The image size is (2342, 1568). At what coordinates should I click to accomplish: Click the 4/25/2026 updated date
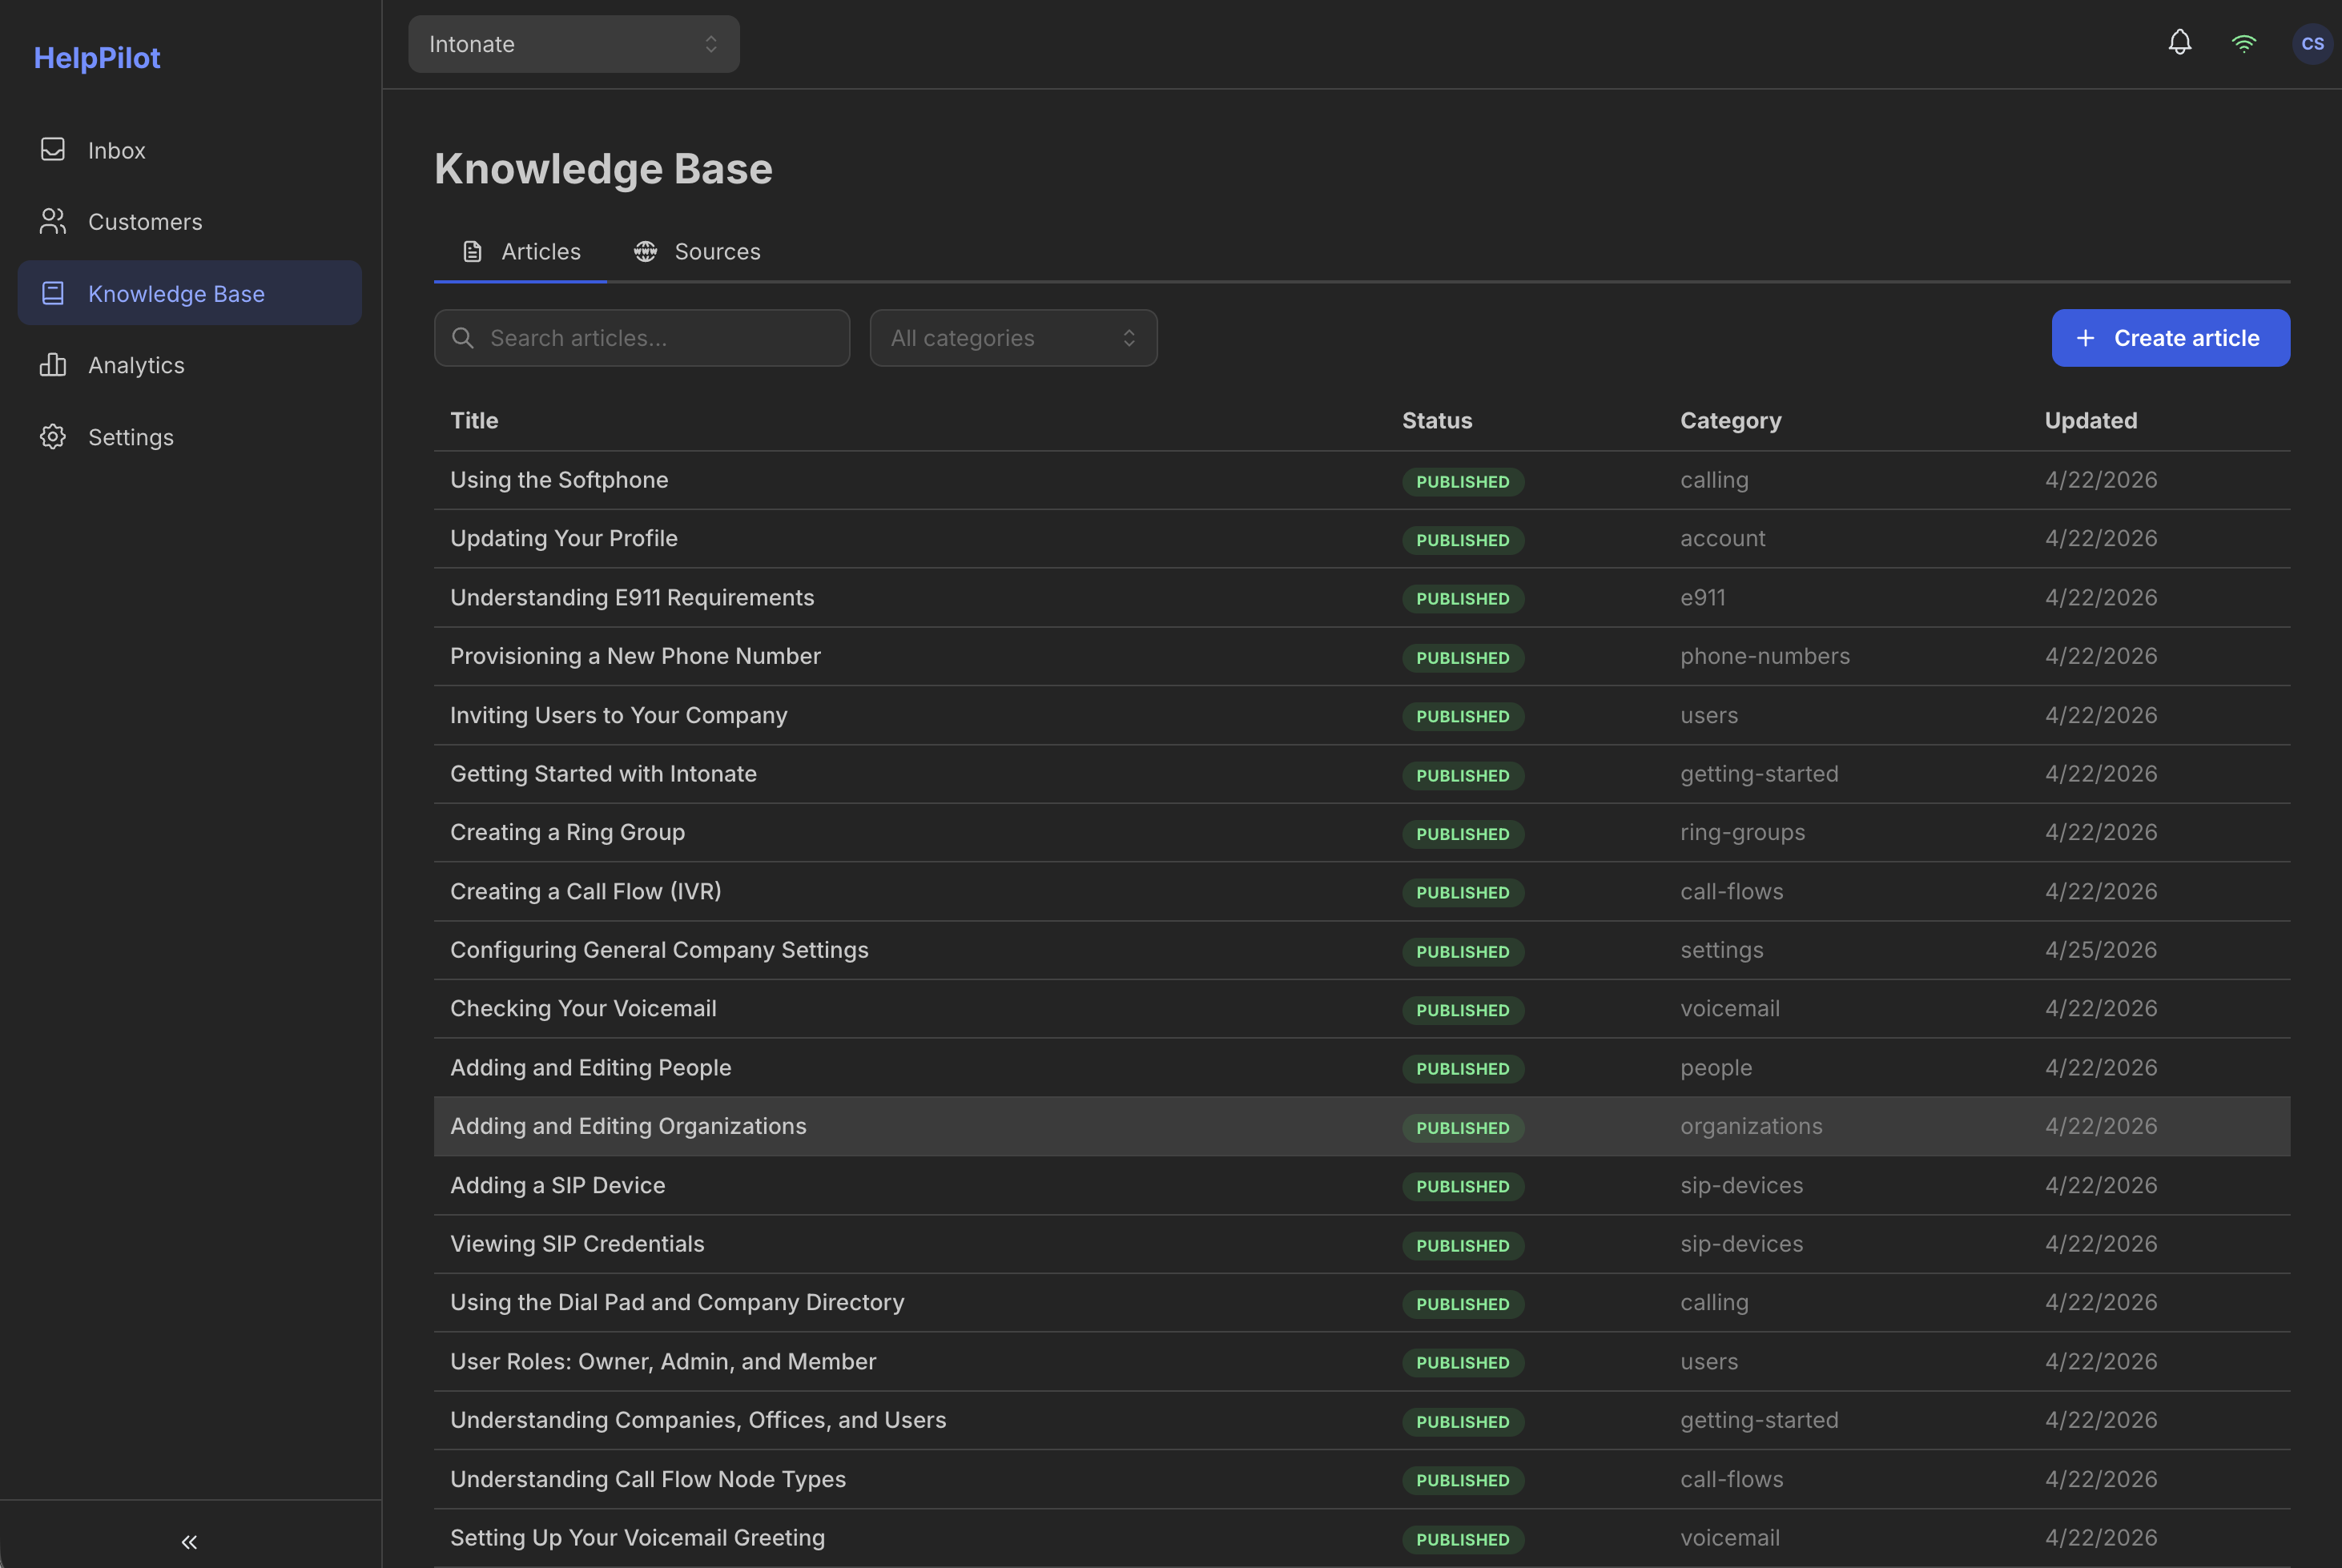(x=2101, y=950)
